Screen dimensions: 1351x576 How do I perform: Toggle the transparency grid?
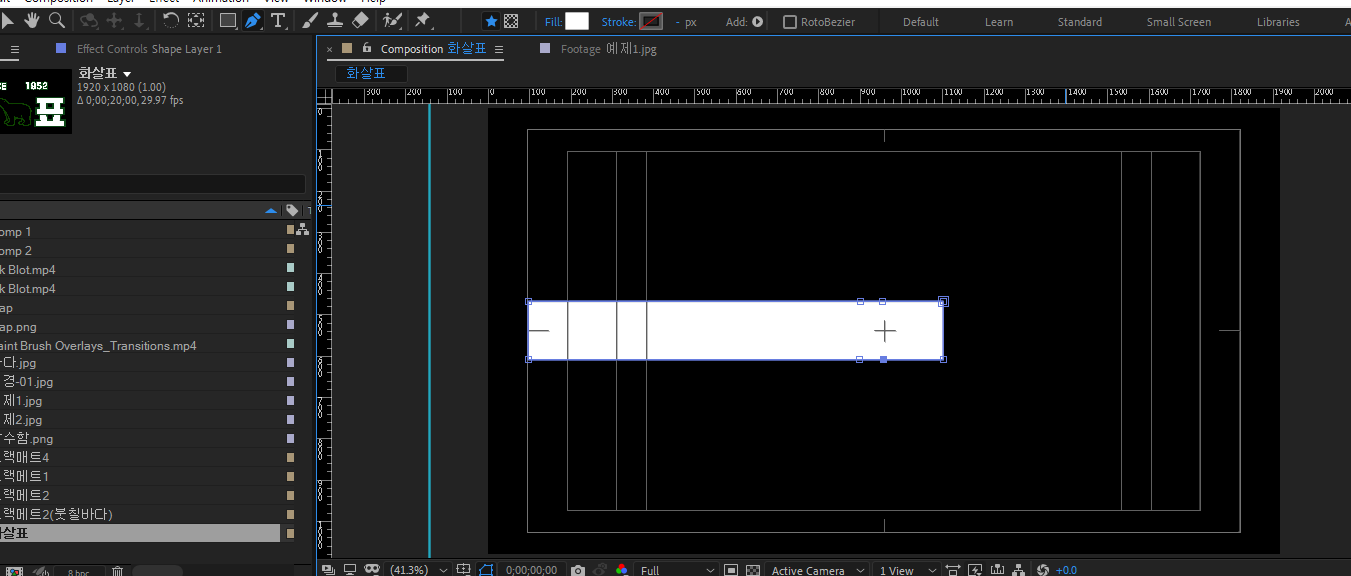[753, 570]
